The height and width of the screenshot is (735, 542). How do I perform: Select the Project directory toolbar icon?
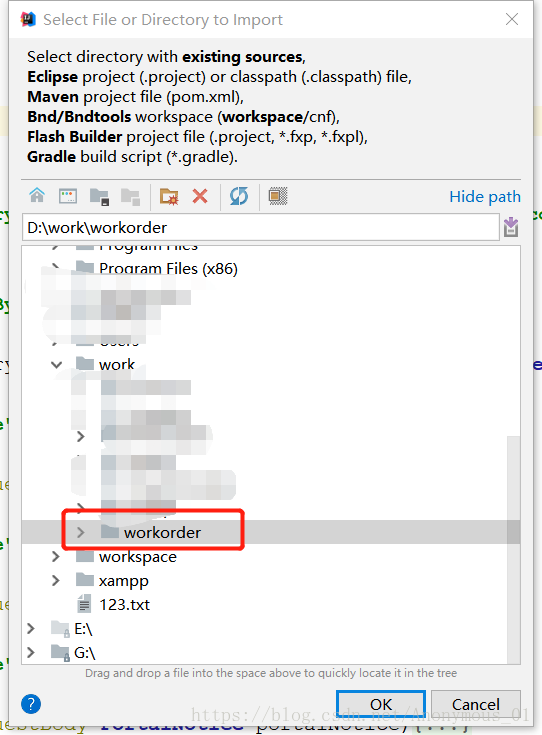99,197
